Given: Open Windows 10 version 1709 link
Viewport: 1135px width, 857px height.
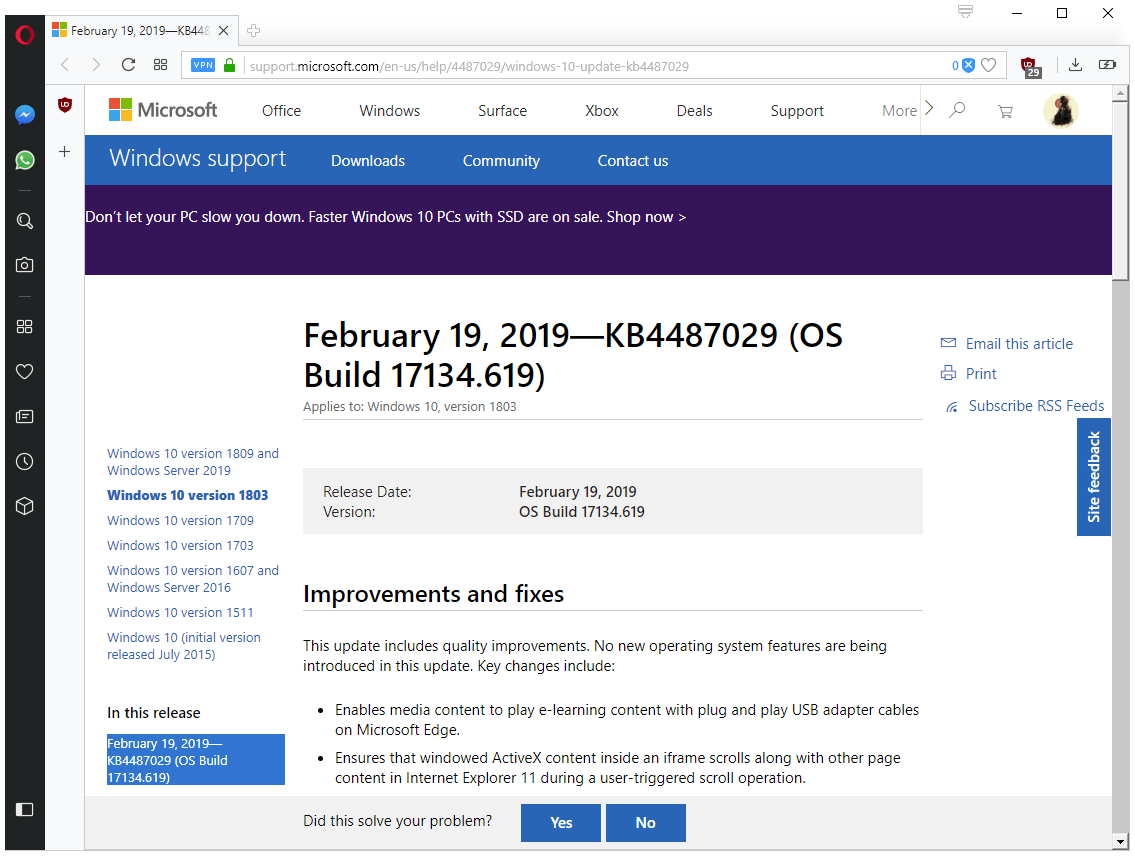Looking at the screenshot, I should pyautogui.click(x=180, y=520).
